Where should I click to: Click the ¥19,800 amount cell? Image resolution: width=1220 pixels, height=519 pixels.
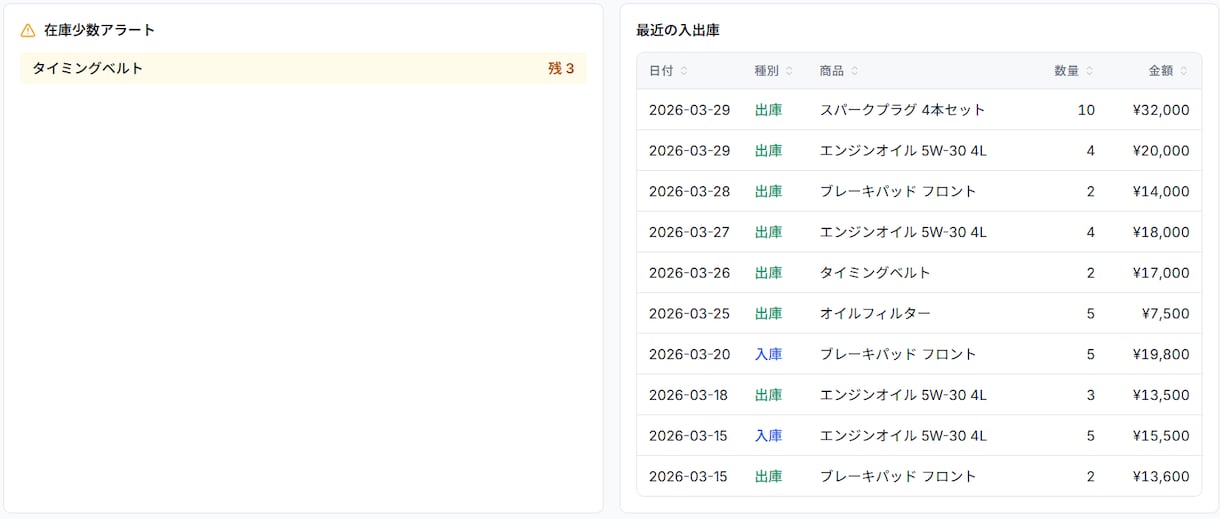pos(1161,354)
